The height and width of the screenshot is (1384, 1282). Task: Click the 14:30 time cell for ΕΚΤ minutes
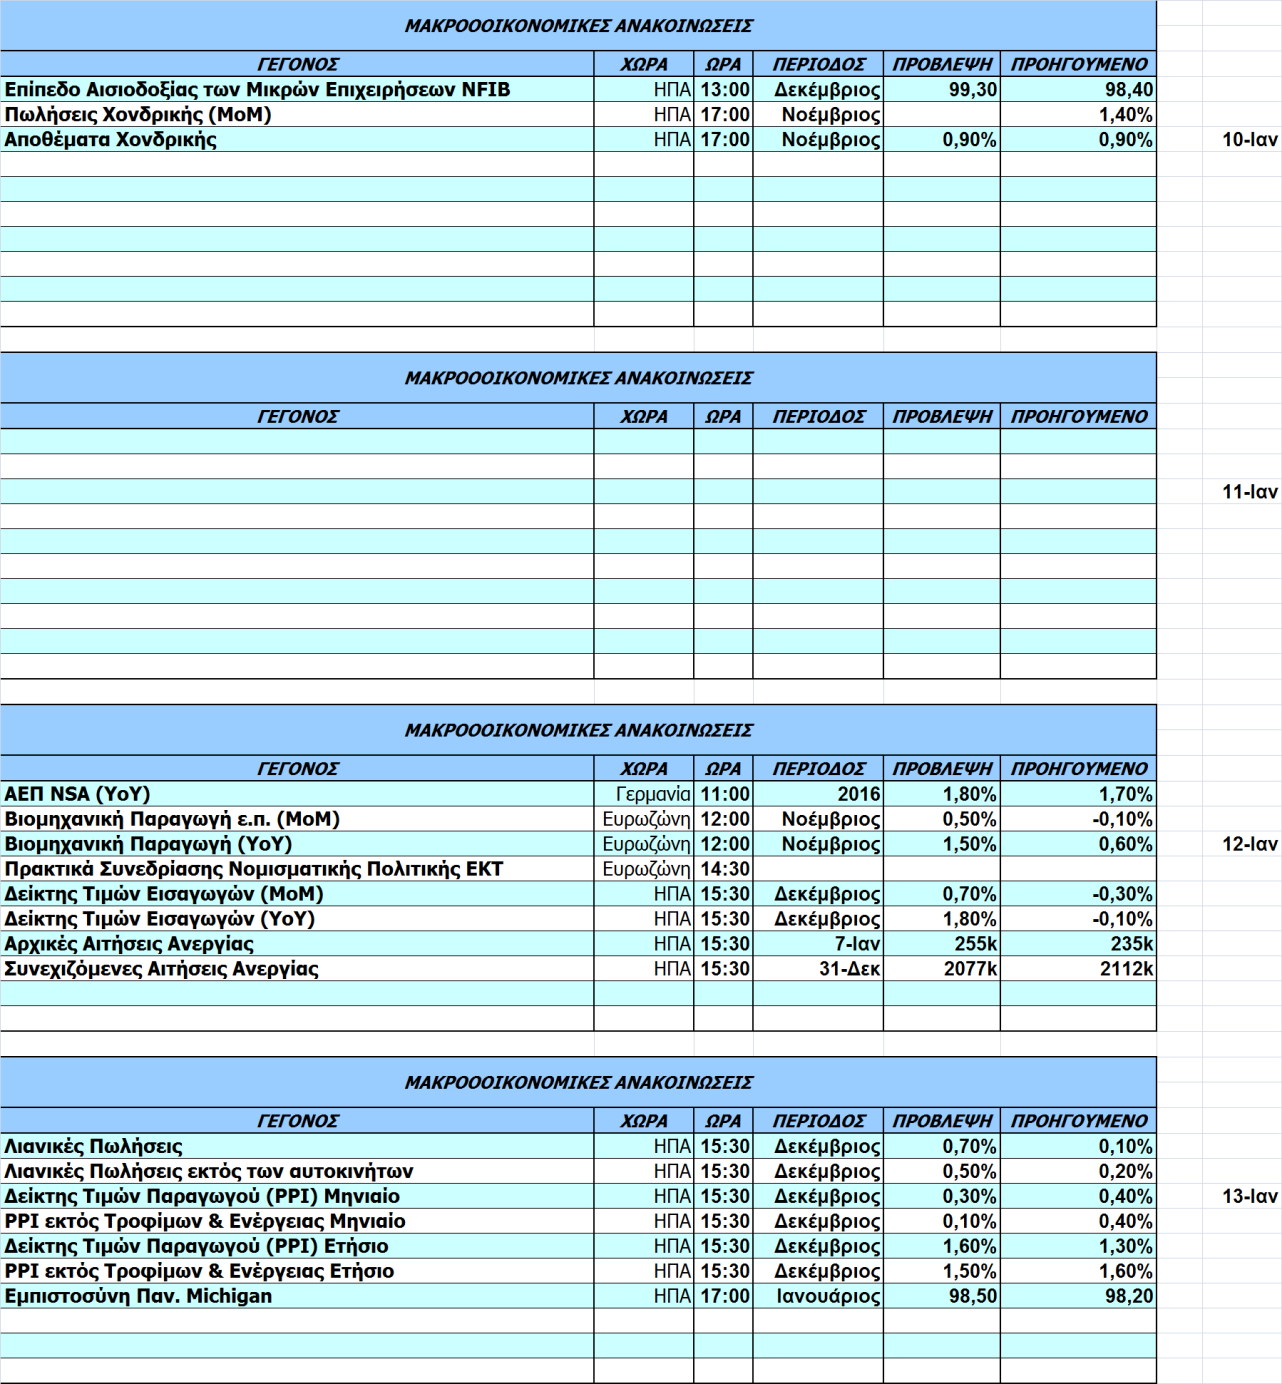723,869
